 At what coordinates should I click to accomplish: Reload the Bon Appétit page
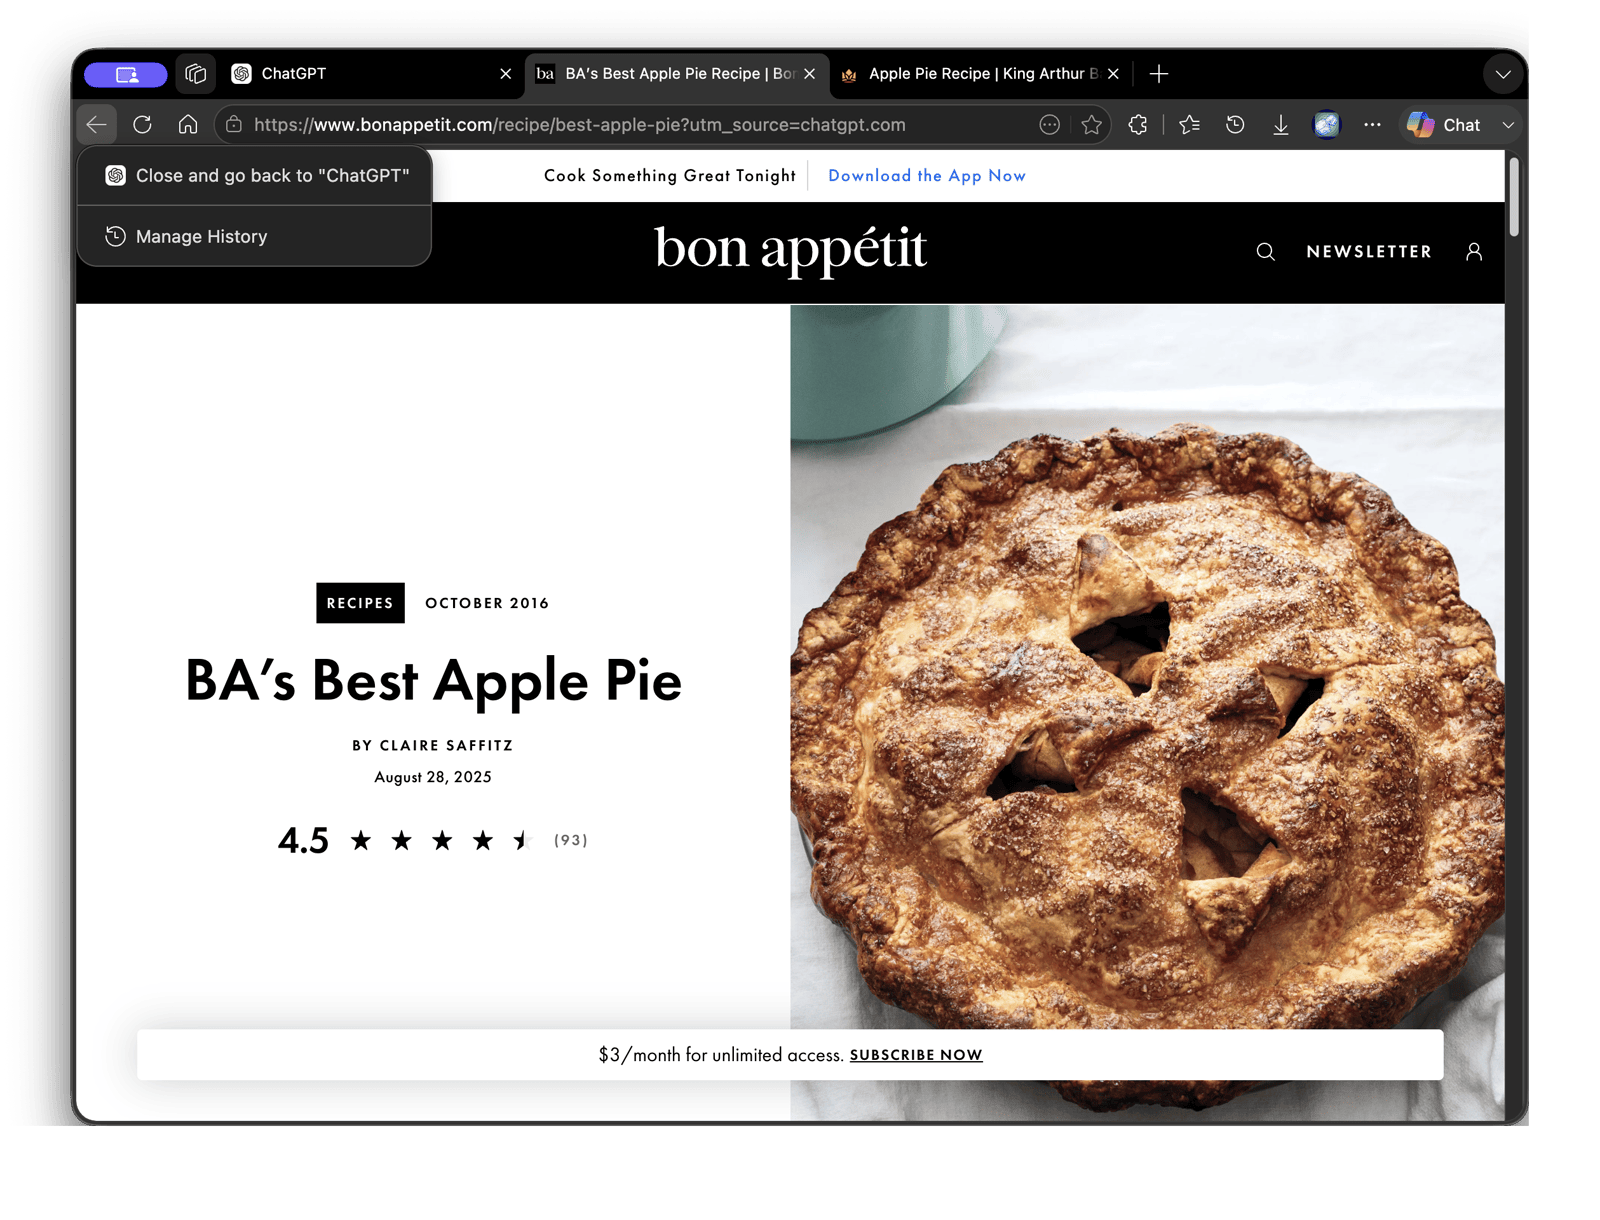click(x=142, y=125)
